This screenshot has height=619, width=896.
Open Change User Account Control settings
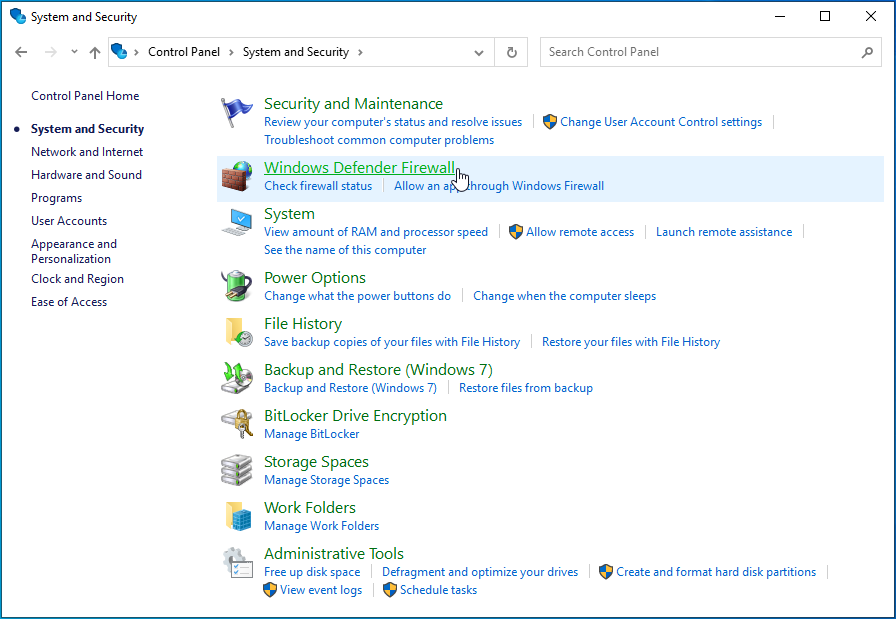click(x=660, y=122)
